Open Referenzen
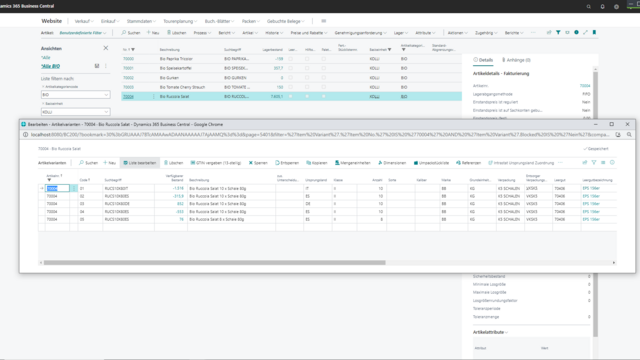This screenshot has width=640, height=360. pyautogui.click(x=468, y=163)
